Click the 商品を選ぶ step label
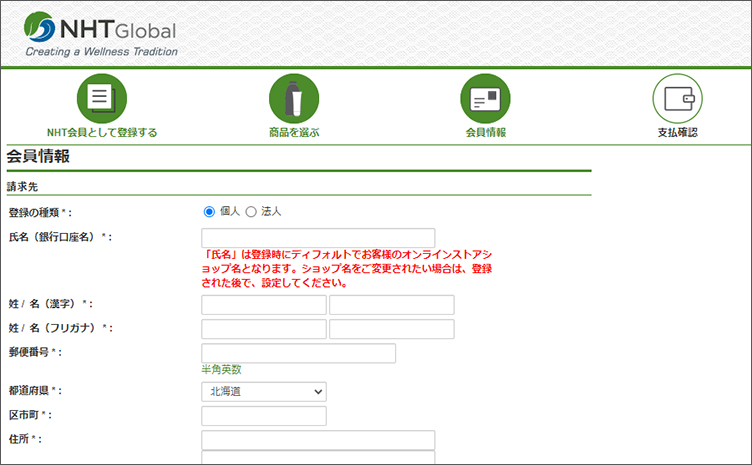Screen dimensions: 752x465 (x=294, y=132)
